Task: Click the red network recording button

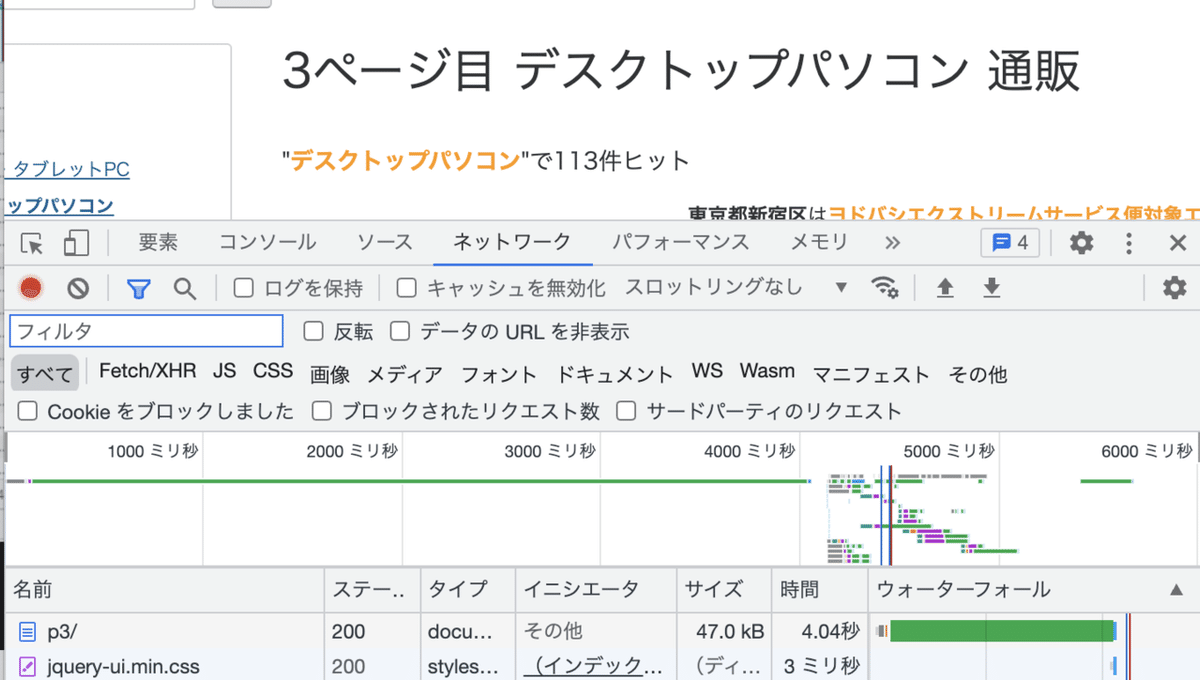Action: 30,288
